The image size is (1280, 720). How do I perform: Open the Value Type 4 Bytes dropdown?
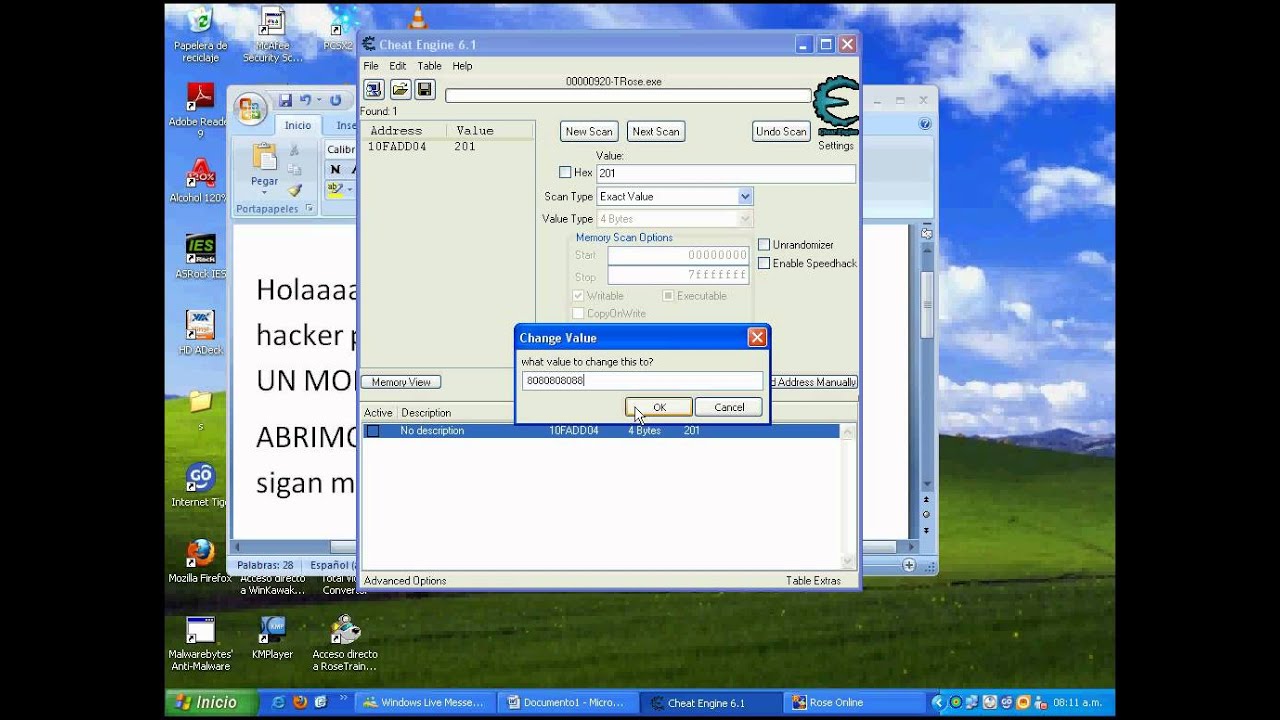(745, 218)
